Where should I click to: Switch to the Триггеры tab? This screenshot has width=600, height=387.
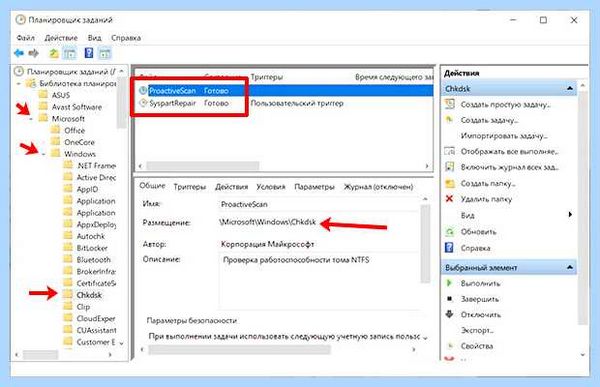(x=190, y=187)
